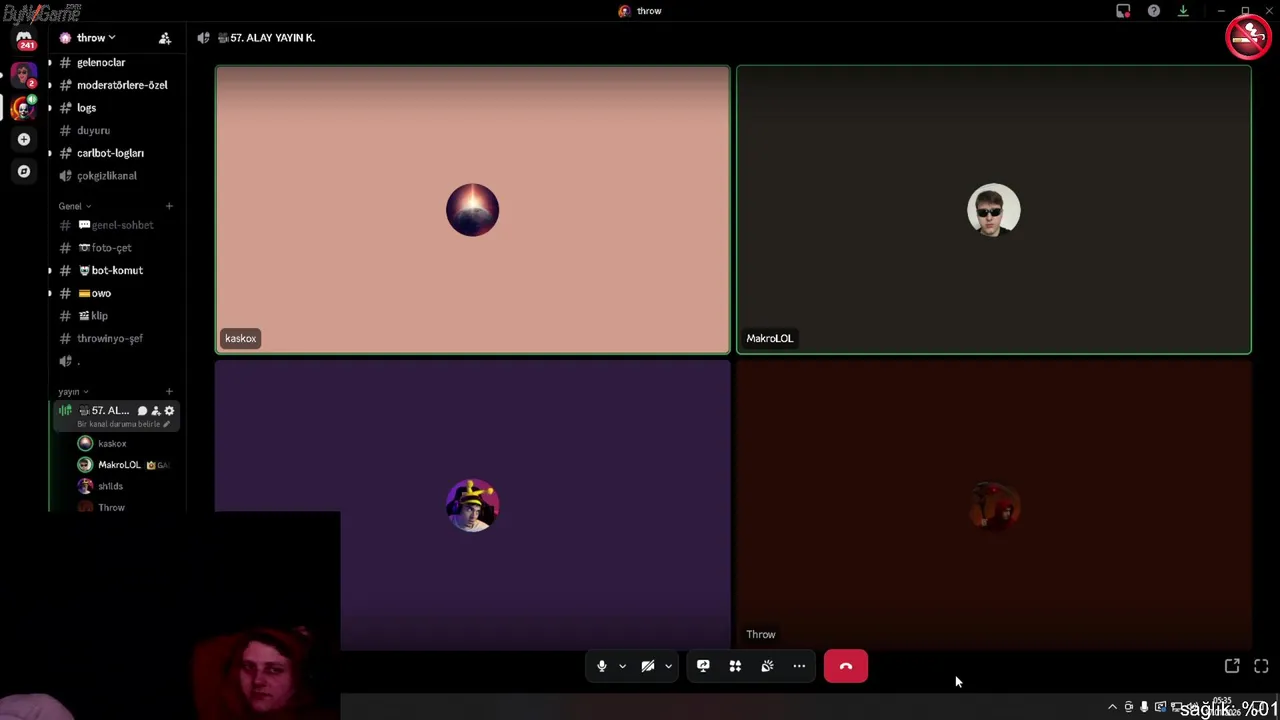
Task: Pop out the call window
Action: [1232, 666]
